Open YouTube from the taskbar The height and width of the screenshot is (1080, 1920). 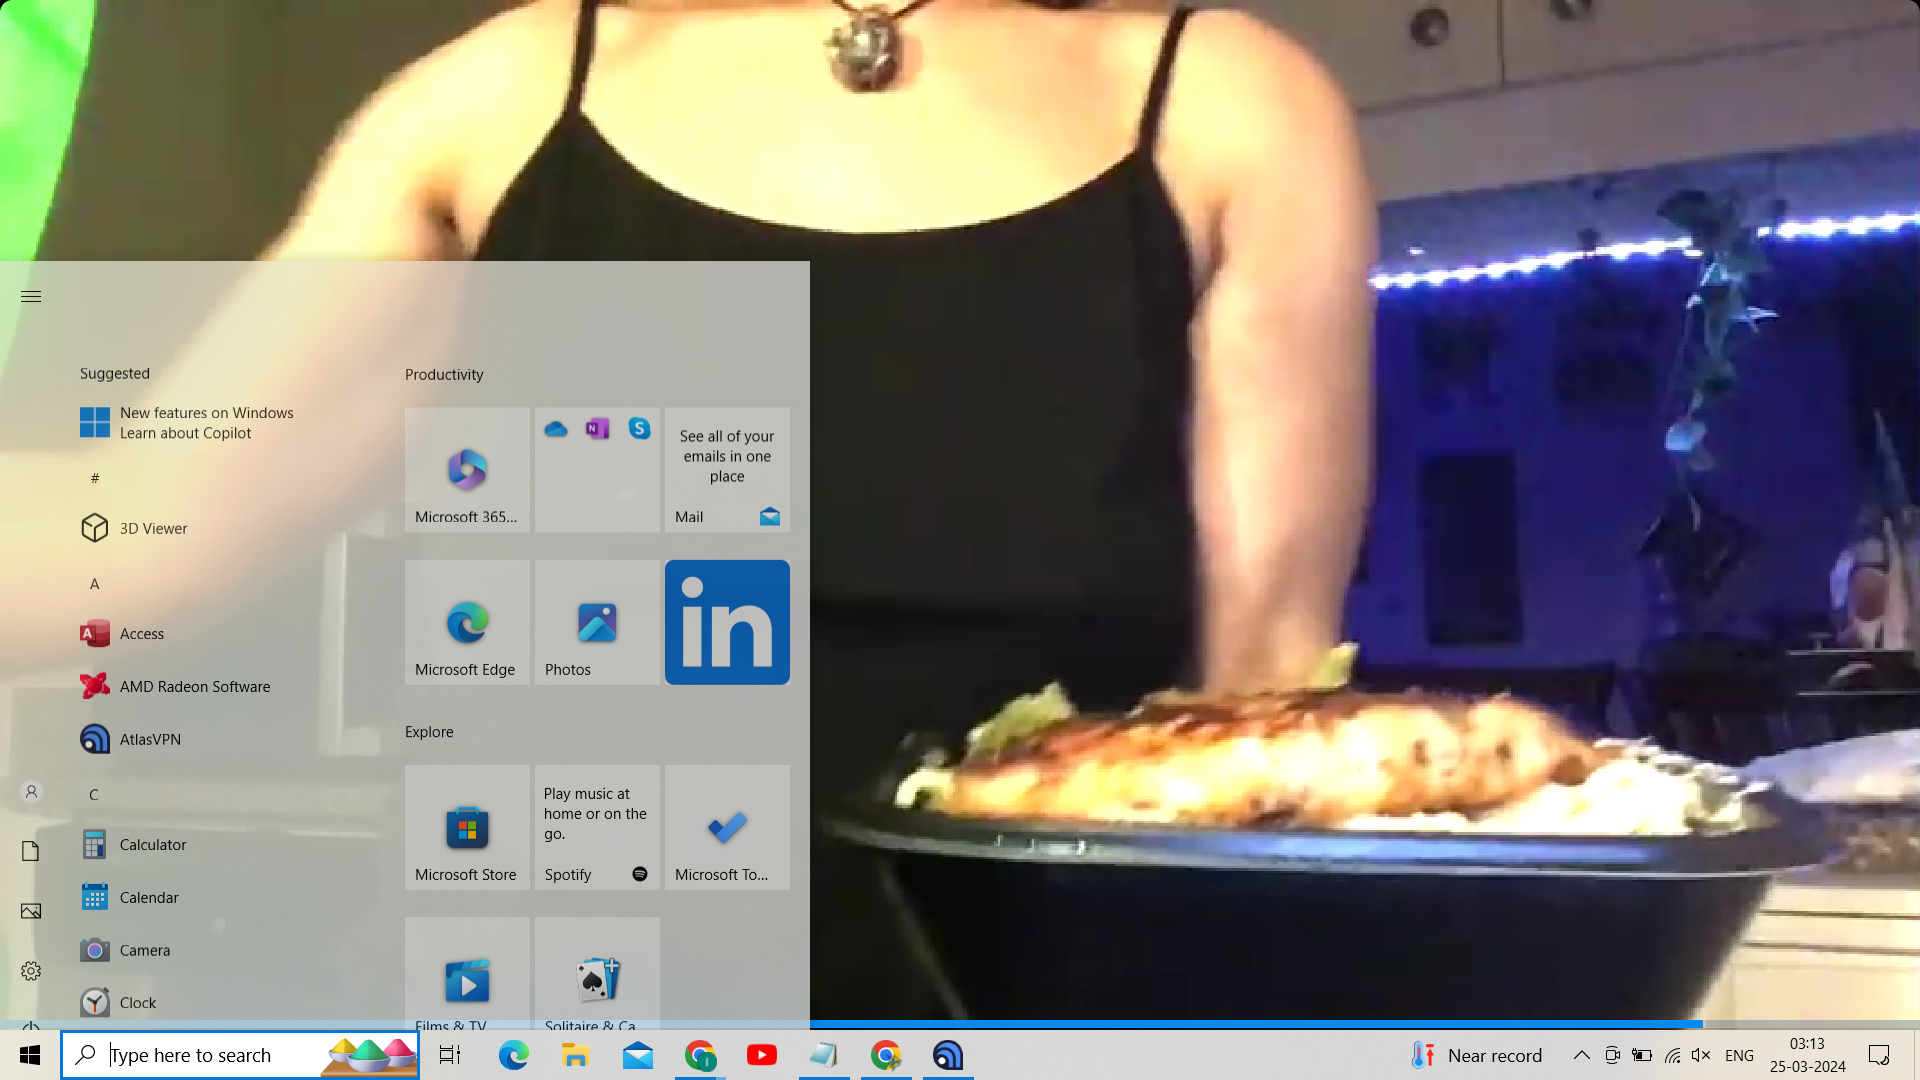[x=762, y=1055]
